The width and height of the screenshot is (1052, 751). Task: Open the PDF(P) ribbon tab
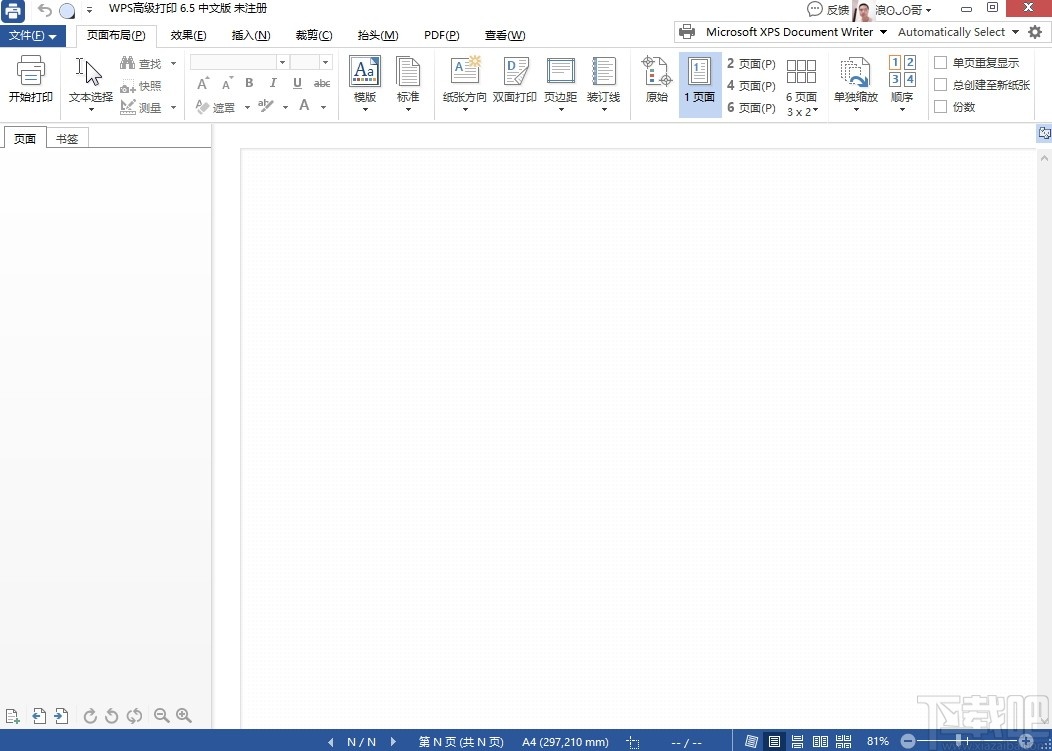(x=441, y=36)
